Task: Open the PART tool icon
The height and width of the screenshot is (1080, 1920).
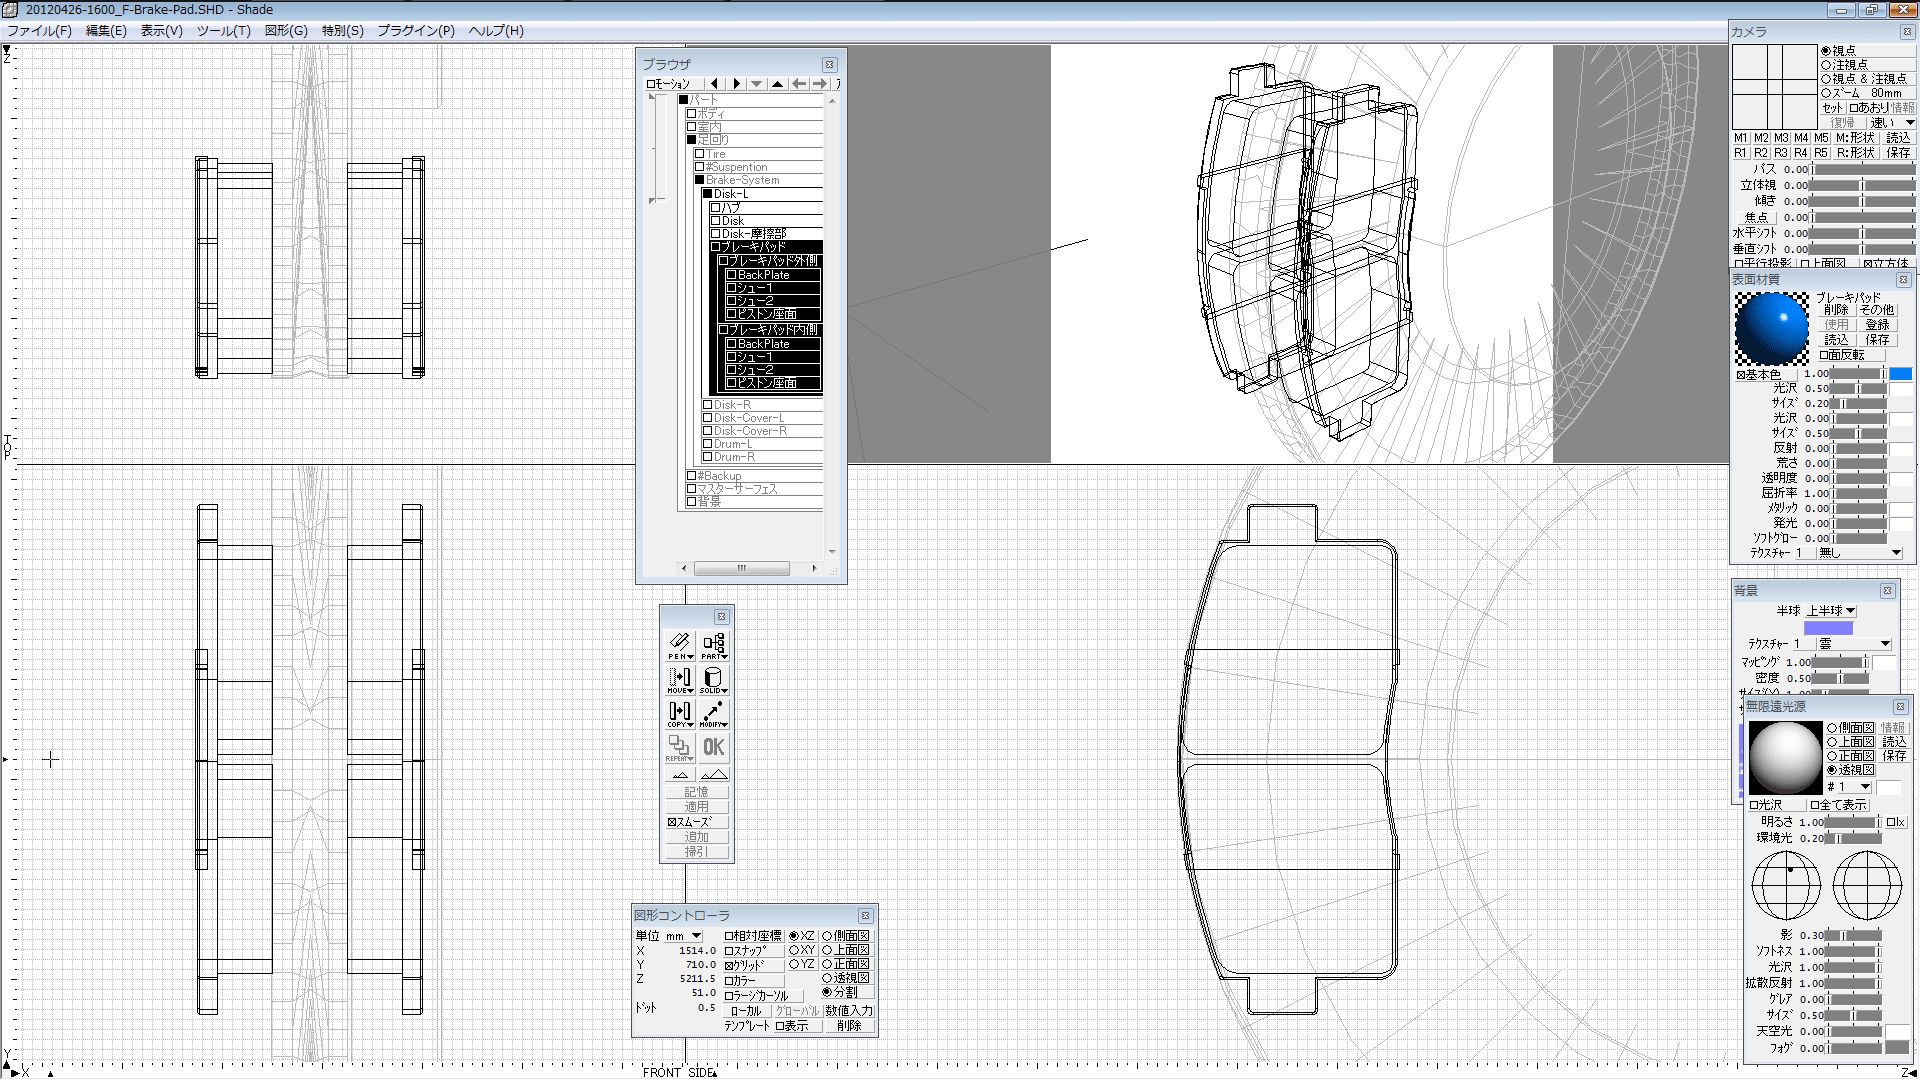Action: click(713, 644)
